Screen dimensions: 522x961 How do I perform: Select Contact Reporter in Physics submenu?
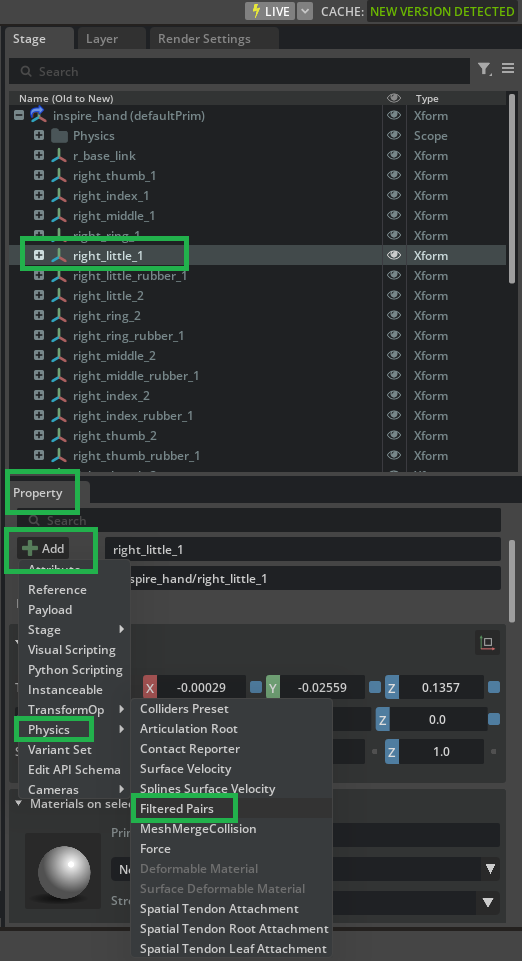click(x=190, y=749)
